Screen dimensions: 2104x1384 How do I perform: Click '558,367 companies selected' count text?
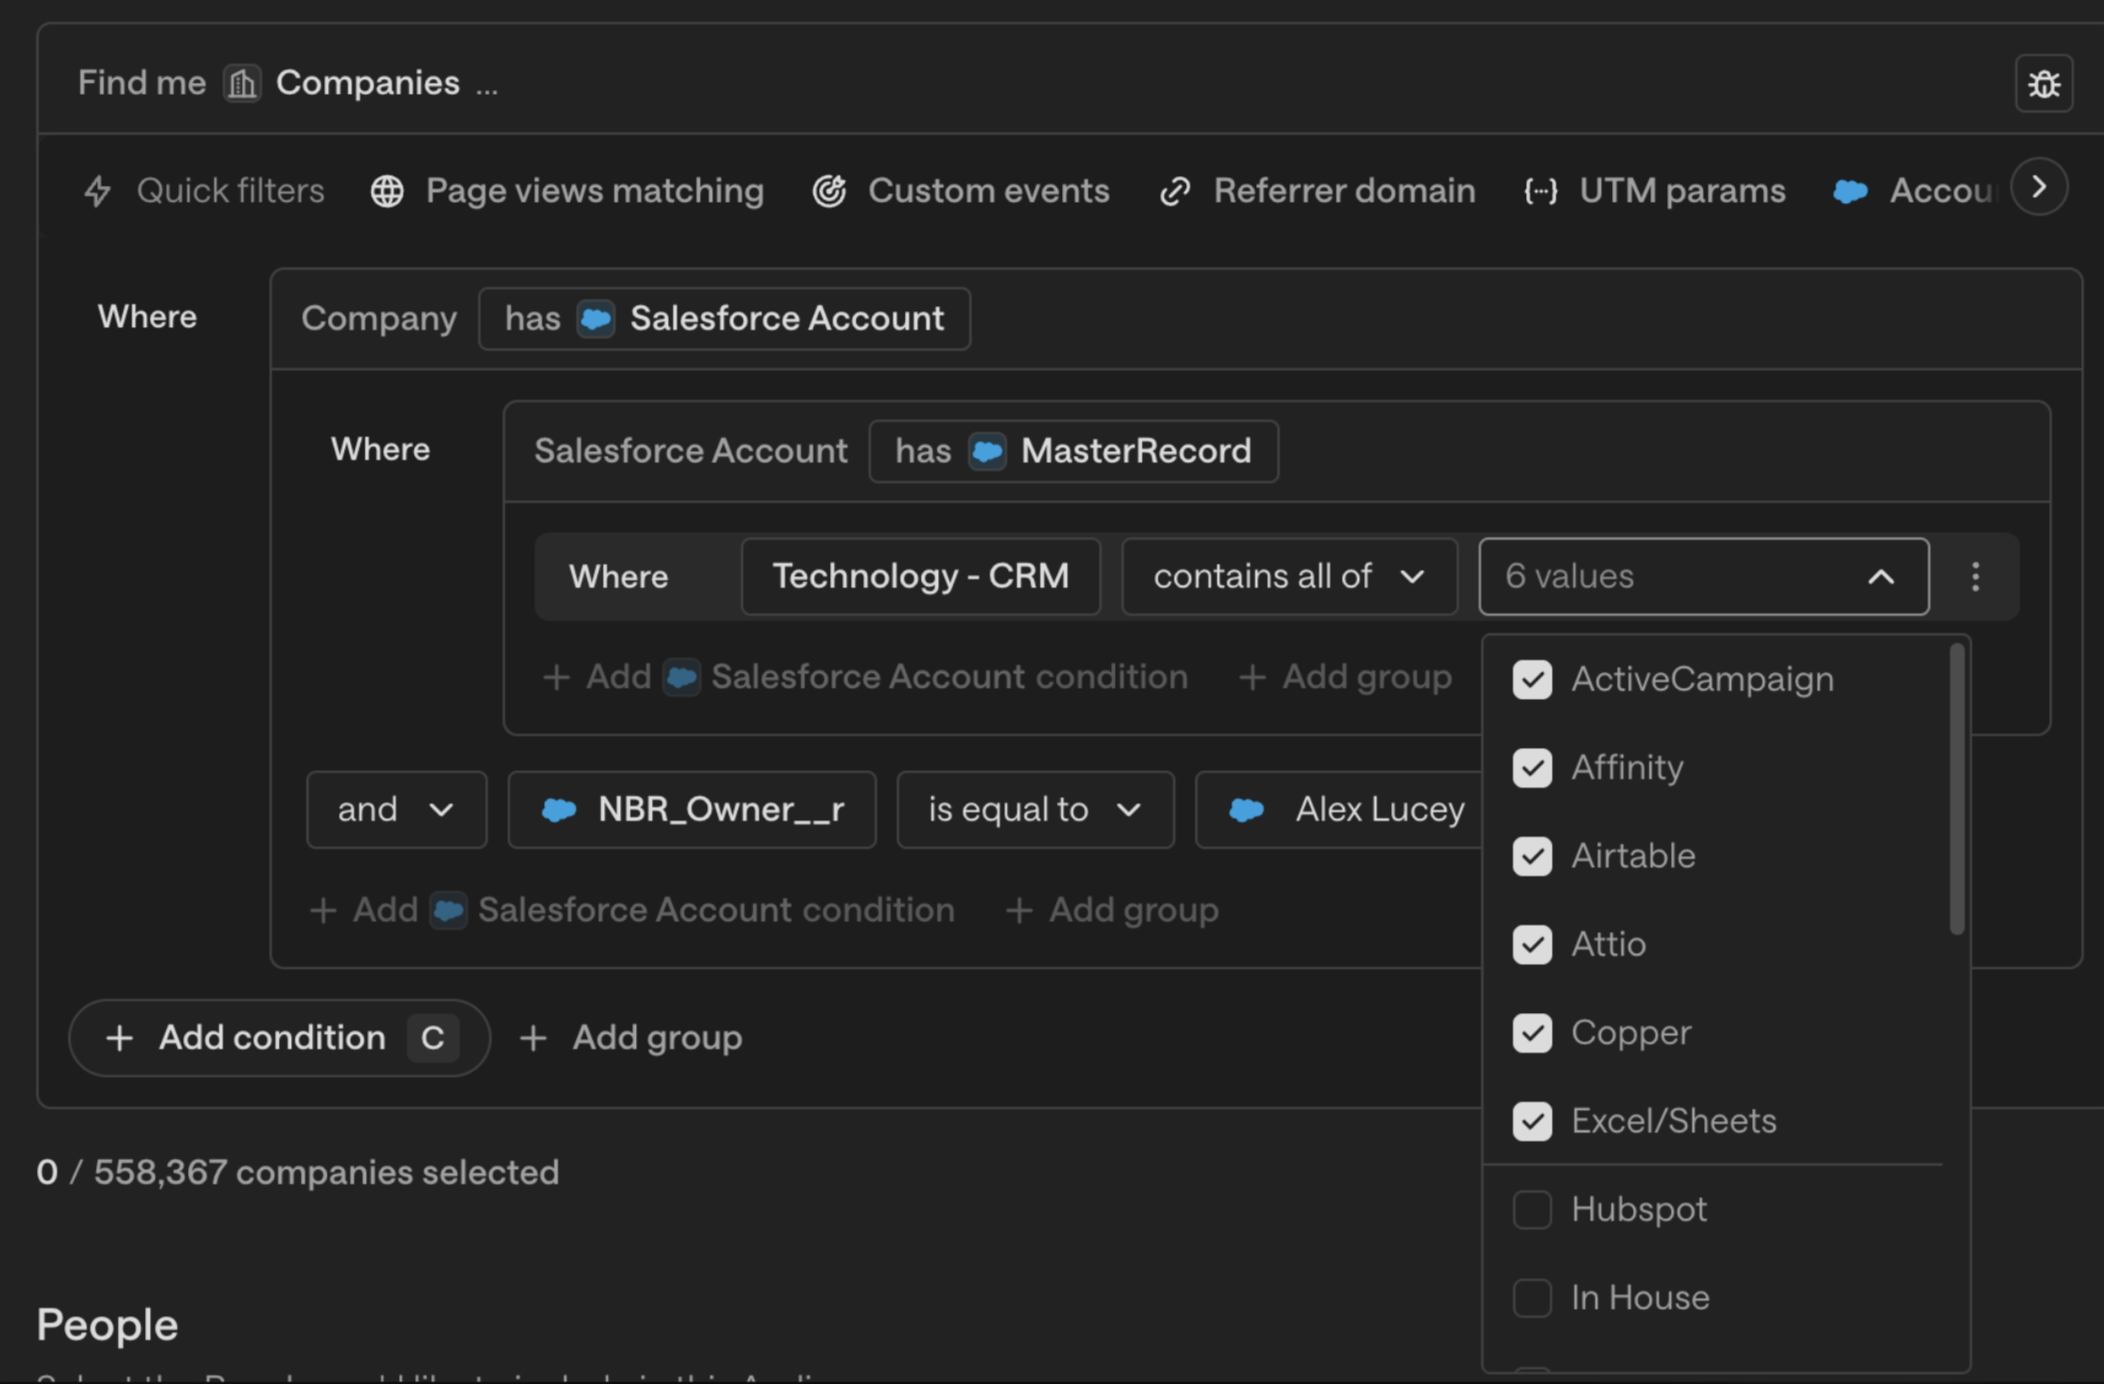click(x=326, y=1173)
